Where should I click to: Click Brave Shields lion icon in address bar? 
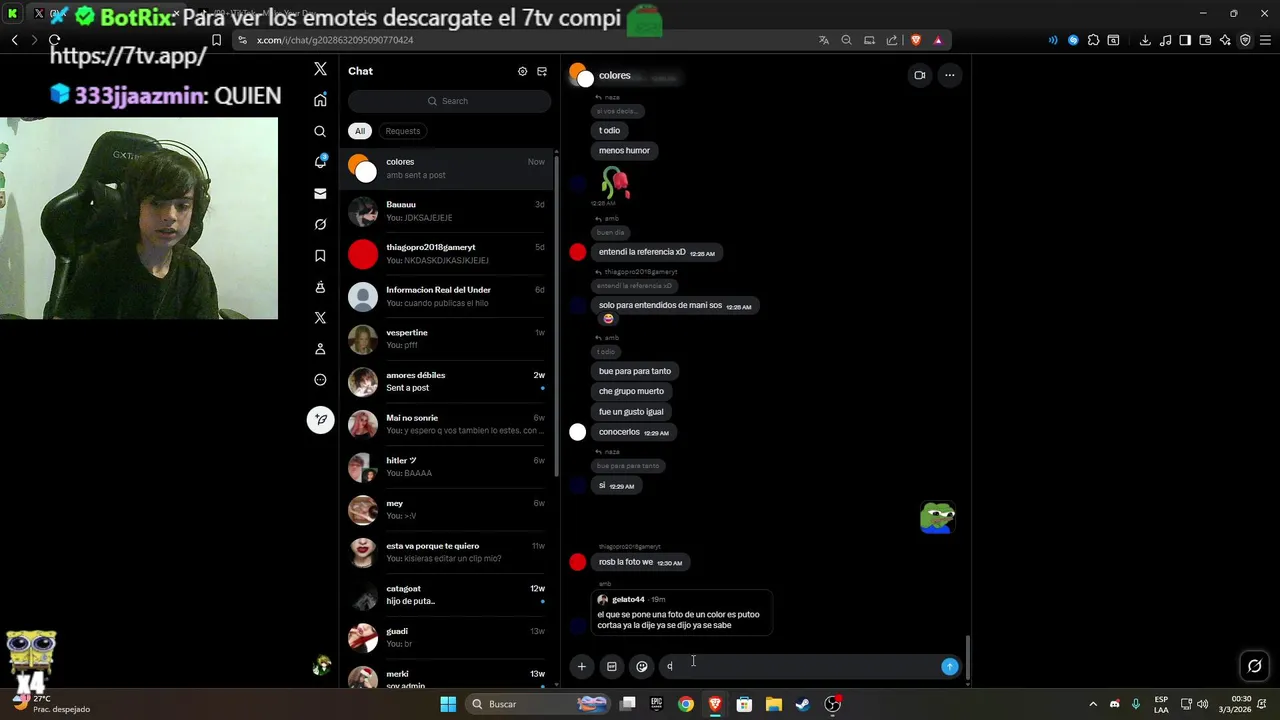point(915,40)
